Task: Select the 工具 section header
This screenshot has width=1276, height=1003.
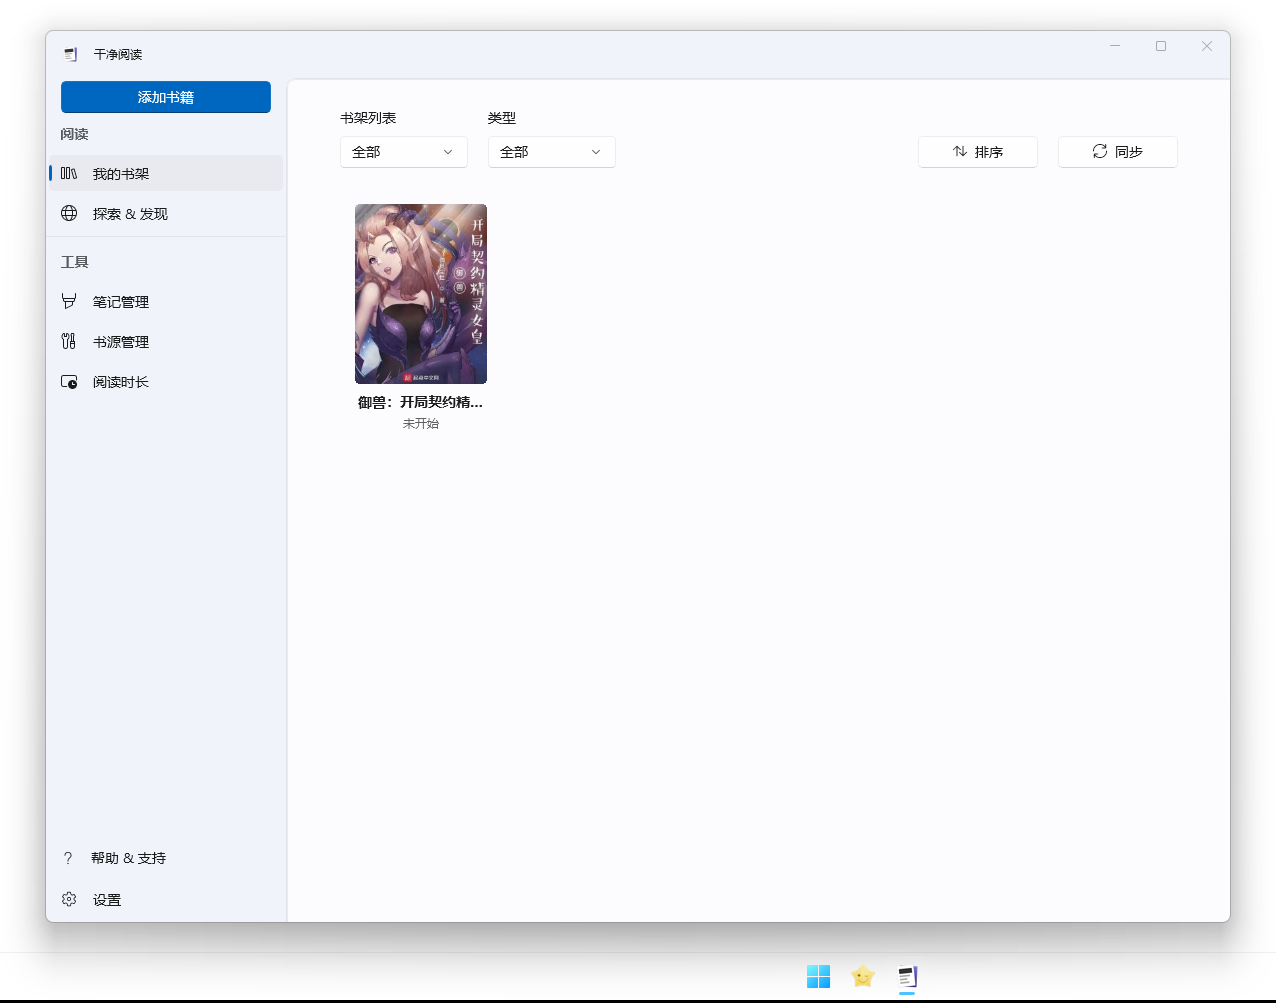Action: [74, 261]
